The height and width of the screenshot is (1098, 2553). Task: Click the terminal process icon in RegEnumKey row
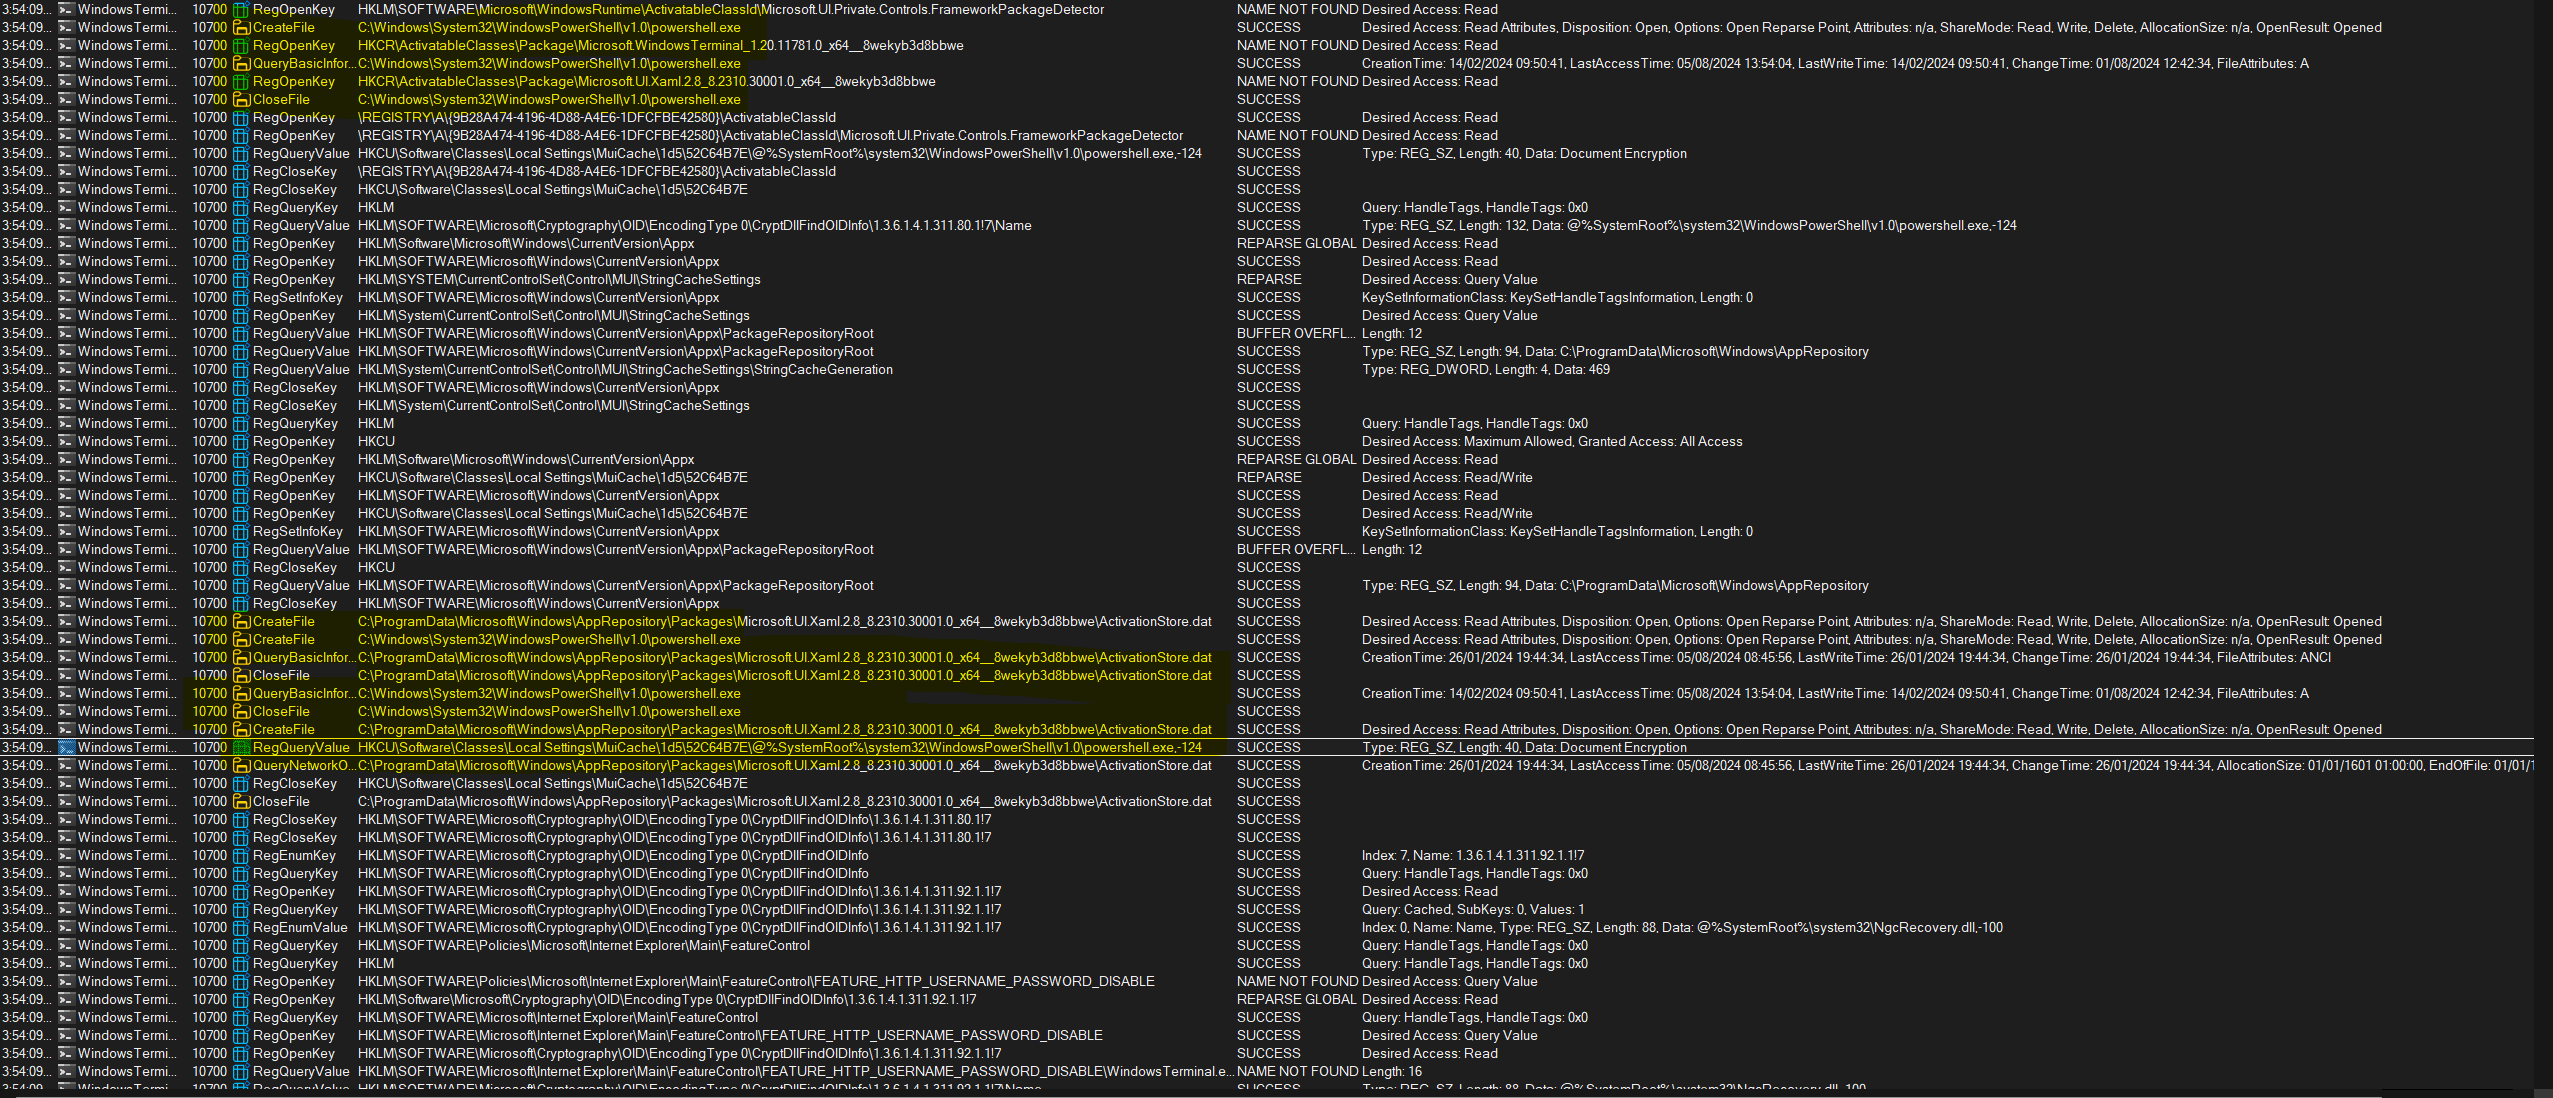pos(67,855)
